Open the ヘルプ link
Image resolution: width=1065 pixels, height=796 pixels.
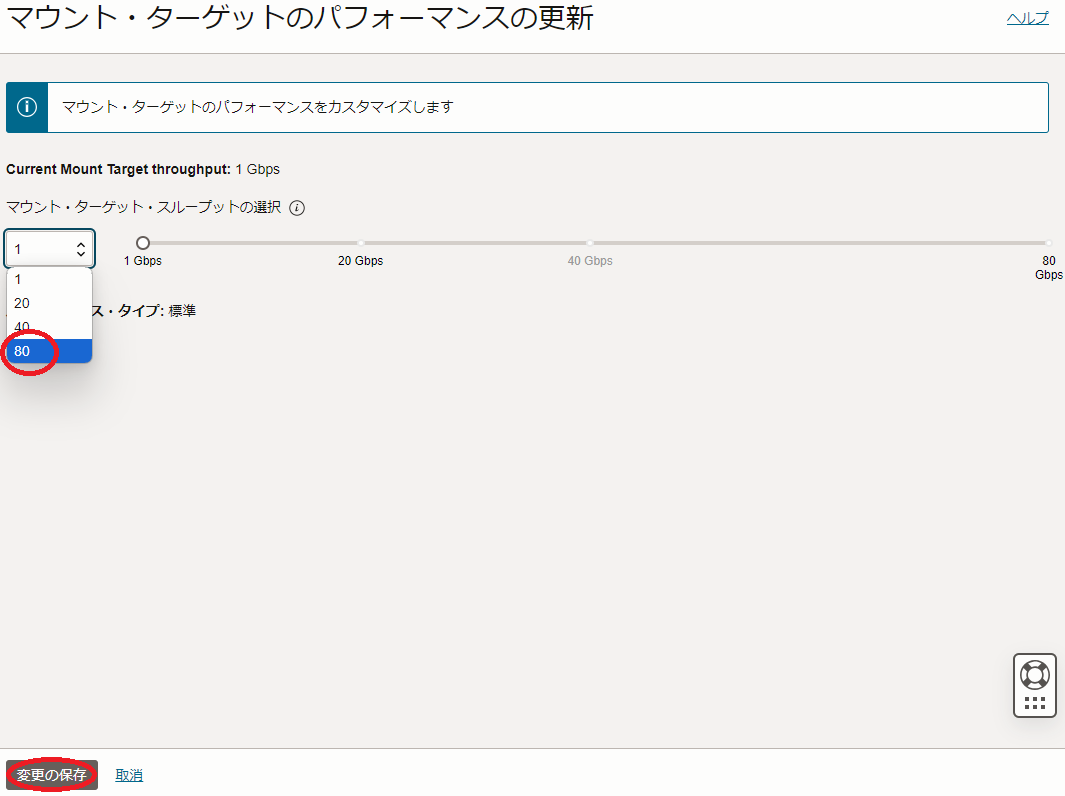(1027, 18)
